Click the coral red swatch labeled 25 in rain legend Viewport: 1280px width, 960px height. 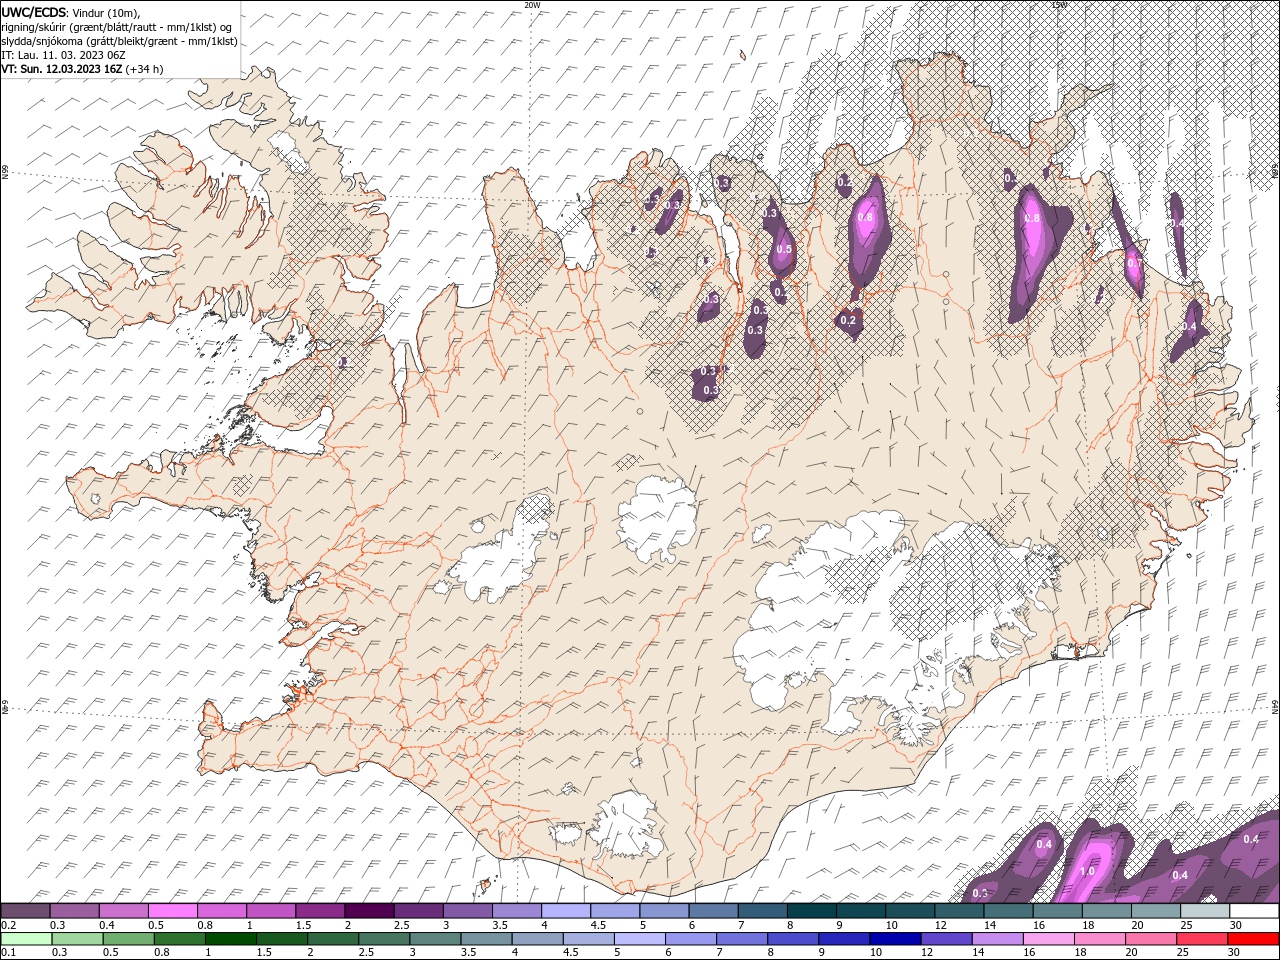point(1202,938)
